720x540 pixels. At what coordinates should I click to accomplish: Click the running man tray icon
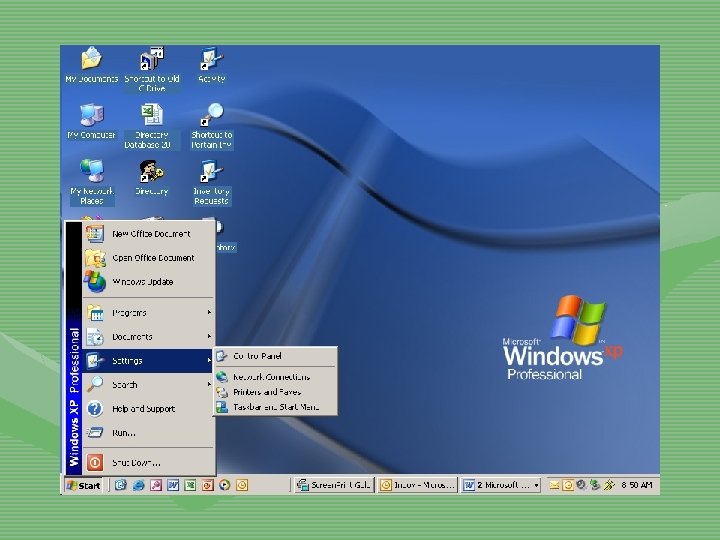coord(609,485)
